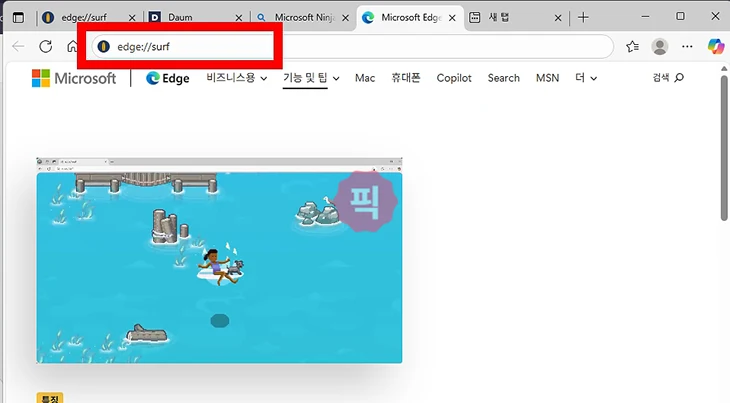Close the Microsoft Edge tab

pos(452,18)
